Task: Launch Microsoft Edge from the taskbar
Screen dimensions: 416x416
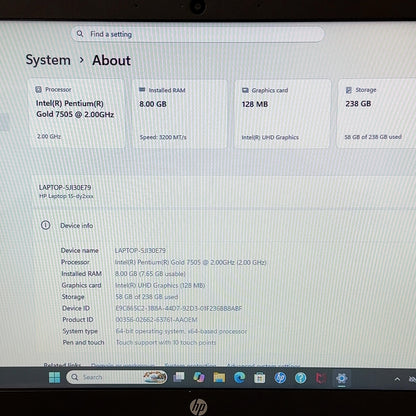Action: pyautogui.click(x=239, y=378)
